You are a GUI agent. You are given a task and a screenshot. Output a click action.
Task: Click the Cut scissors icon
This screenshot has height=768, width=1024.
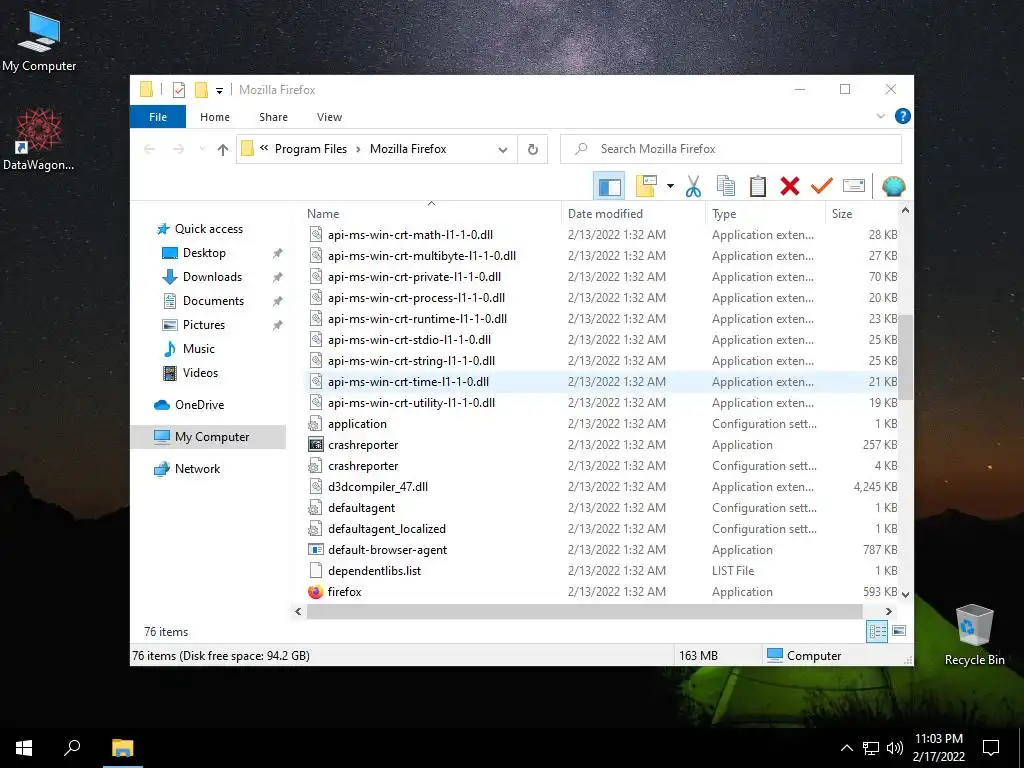click(693, 187)
